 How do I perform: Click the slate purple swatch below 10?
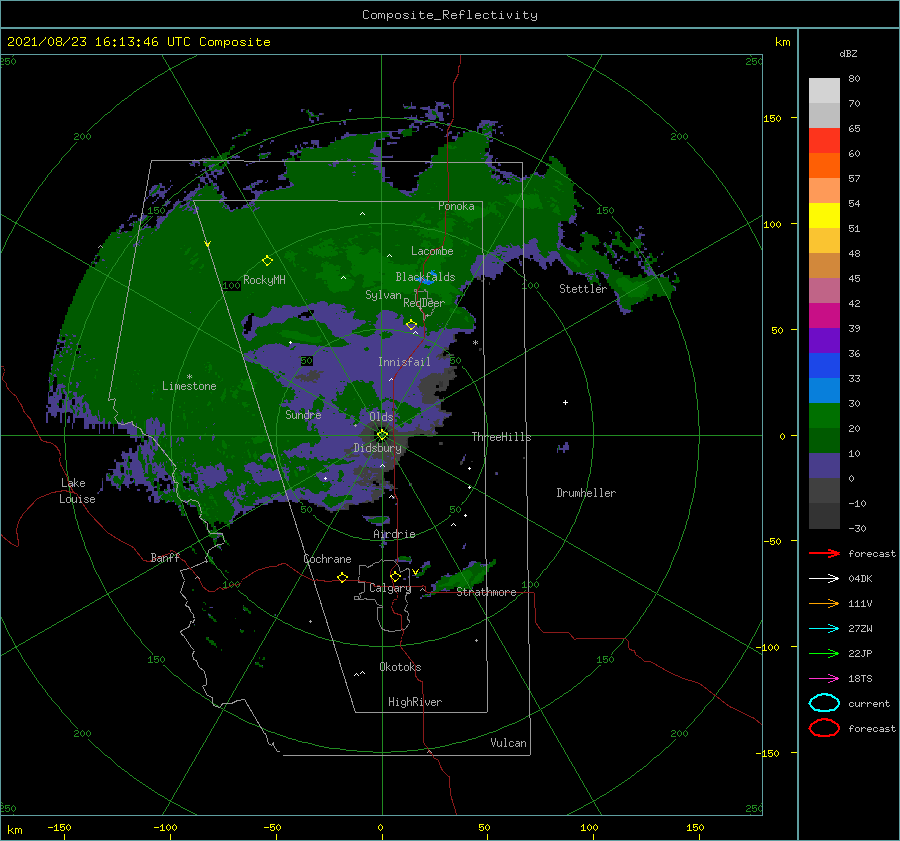pyautogui.click(x=824, y=466)
